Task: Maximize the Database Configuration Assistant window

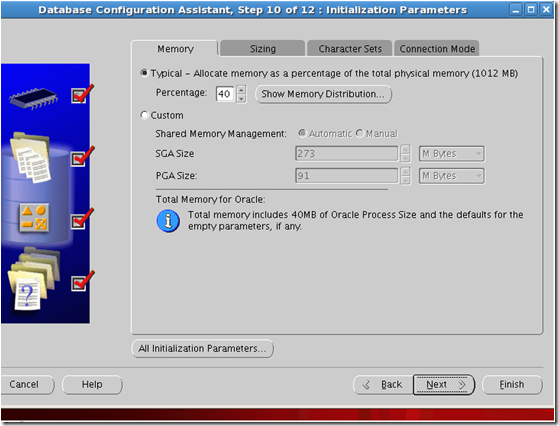Action: tap(531, 10)
